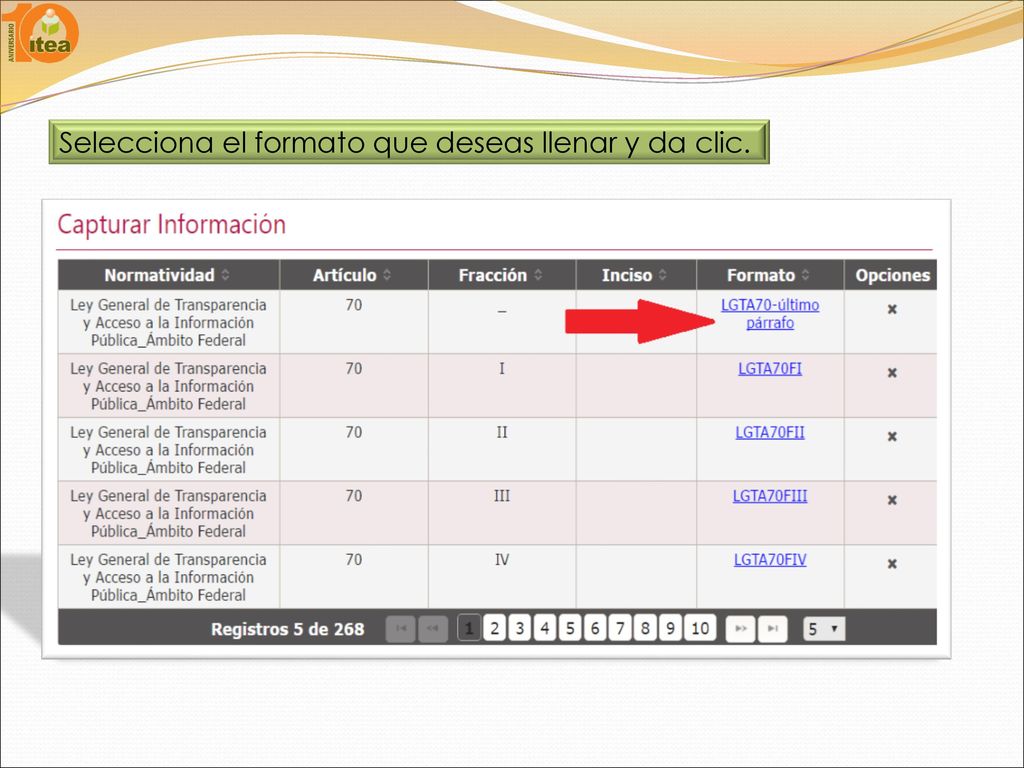Open the LGTA70FI format link
Screen dimensions: 1024x768
coord(770,369)
